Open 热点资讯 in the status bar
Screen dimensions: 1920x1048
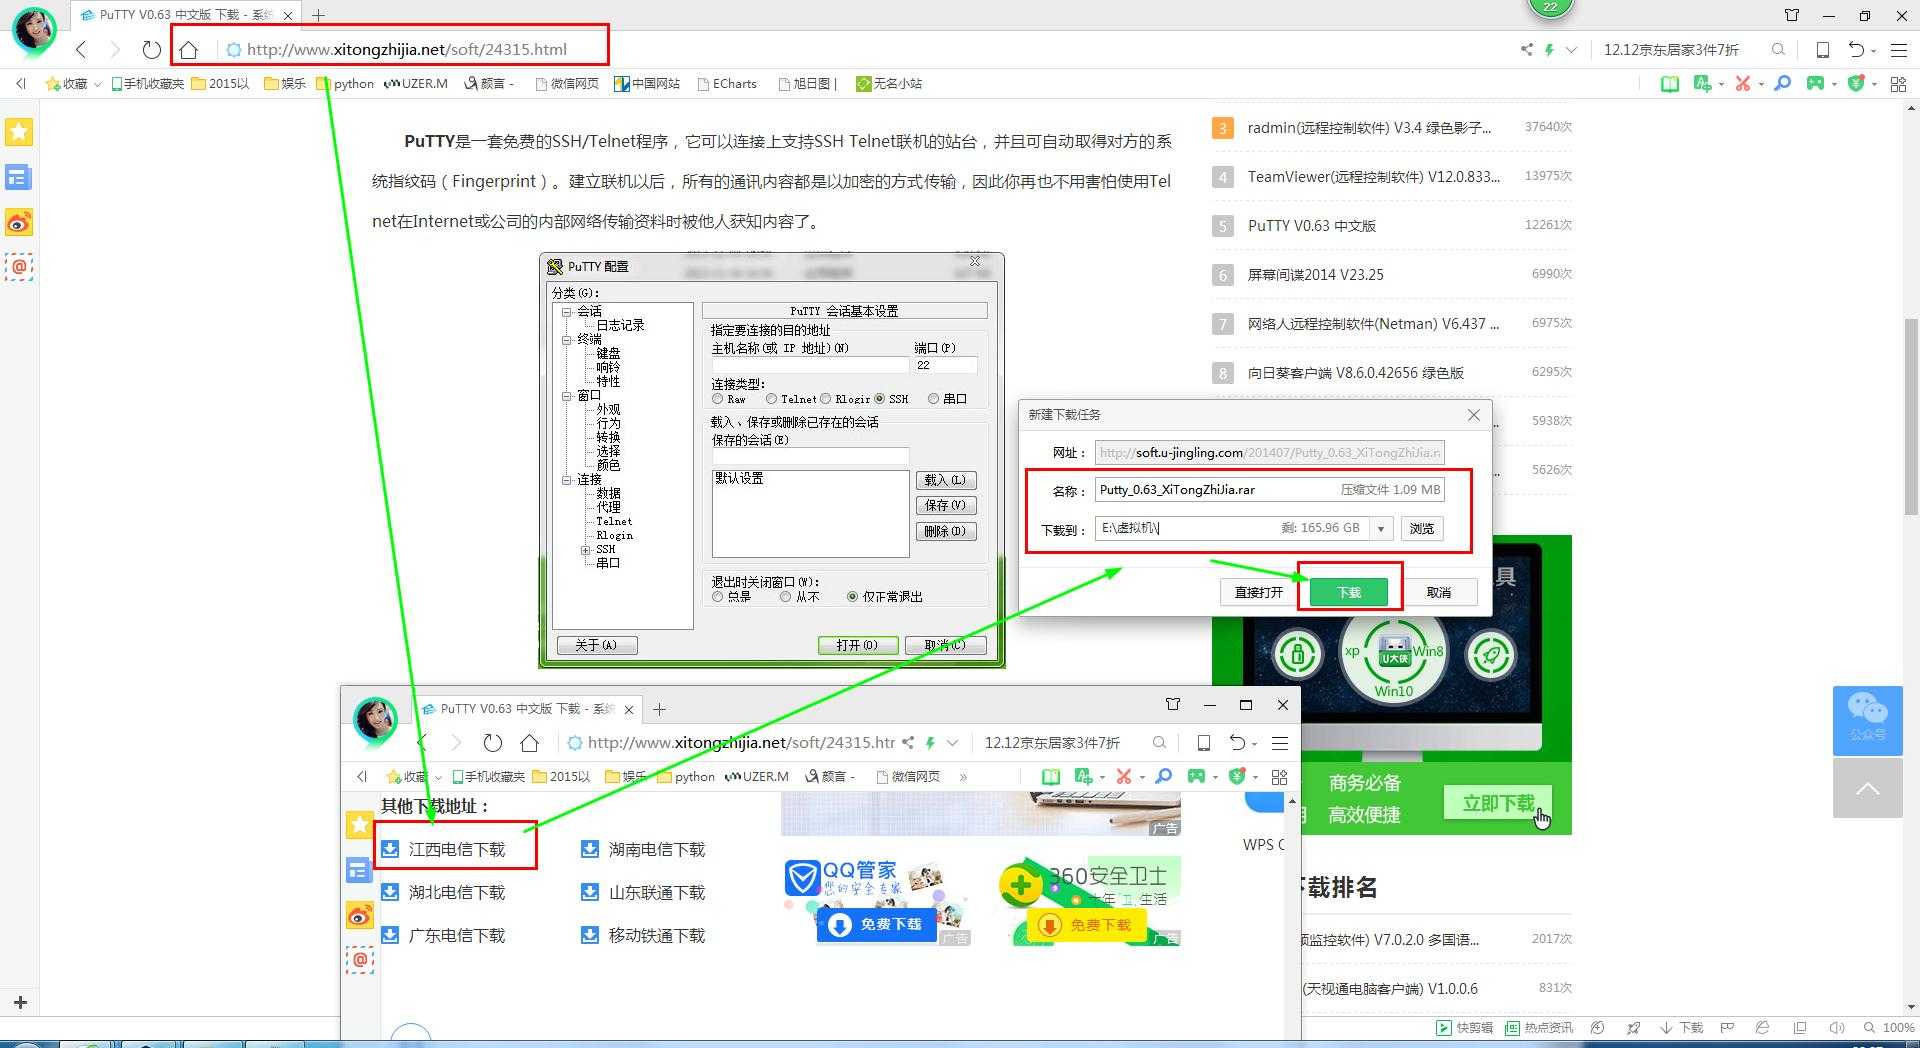(x=1538, y=1027)
